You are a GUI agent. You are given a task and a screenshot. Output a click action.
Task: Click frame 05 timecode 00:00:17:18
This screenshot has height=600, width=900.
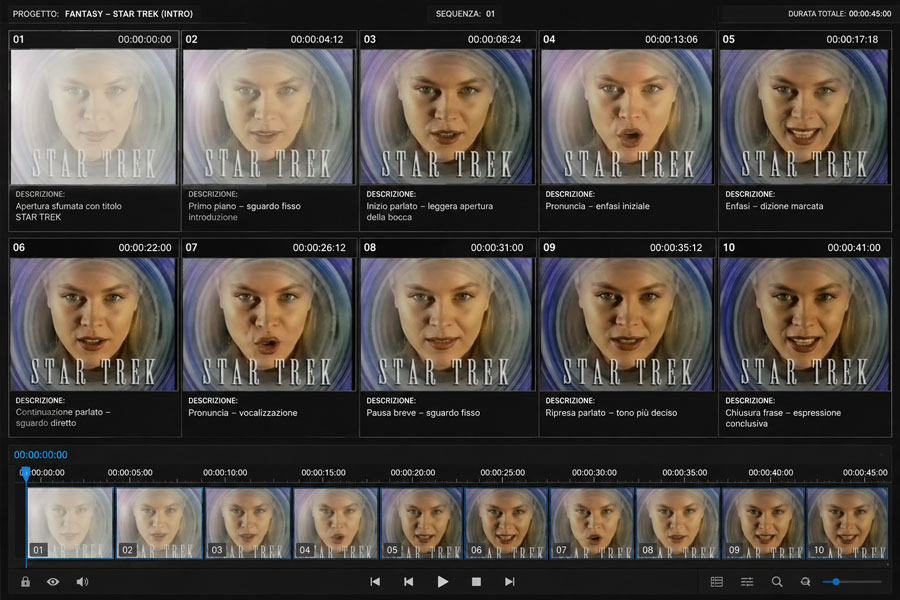click(x=852, y=40)
